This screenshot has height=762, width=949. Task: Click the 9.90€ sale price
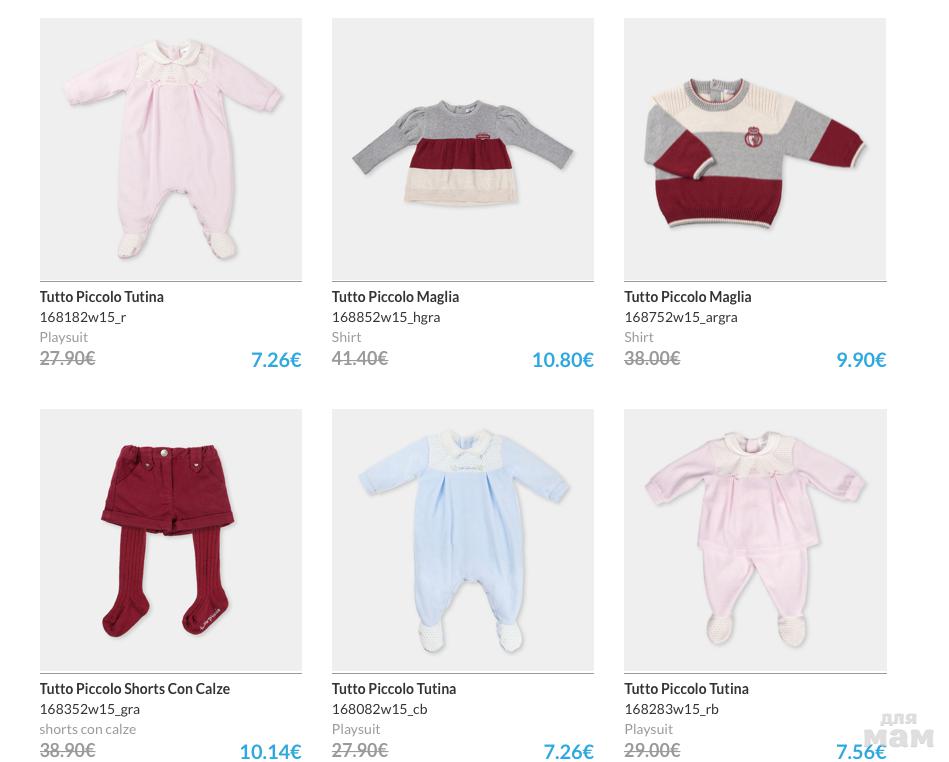pos(861,360)
